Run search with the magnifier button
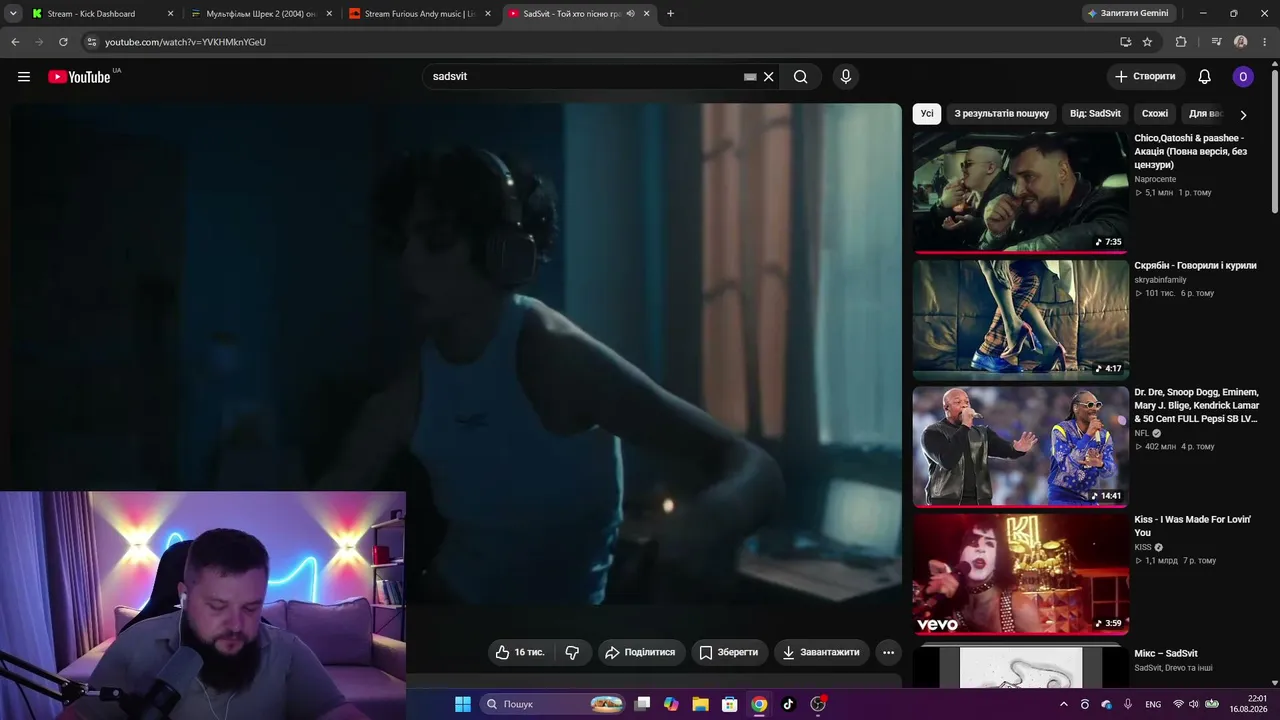Viewport: 1280px width, 720px height. pyautogui.click(x=801, y=77)
